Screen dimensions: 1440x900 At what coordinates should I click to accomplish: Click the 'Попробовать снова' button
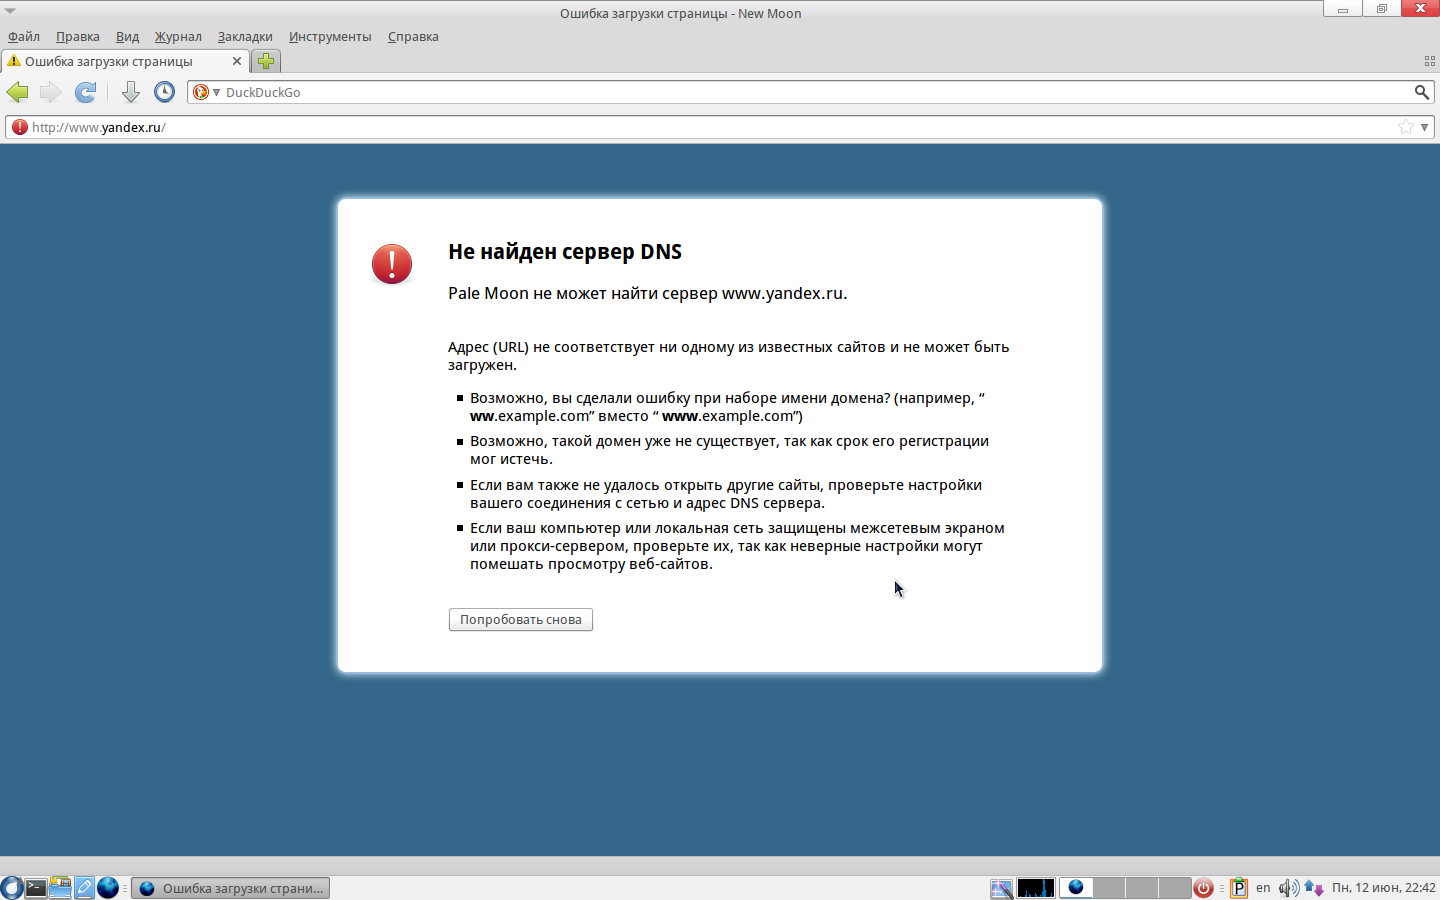point(521,620)
